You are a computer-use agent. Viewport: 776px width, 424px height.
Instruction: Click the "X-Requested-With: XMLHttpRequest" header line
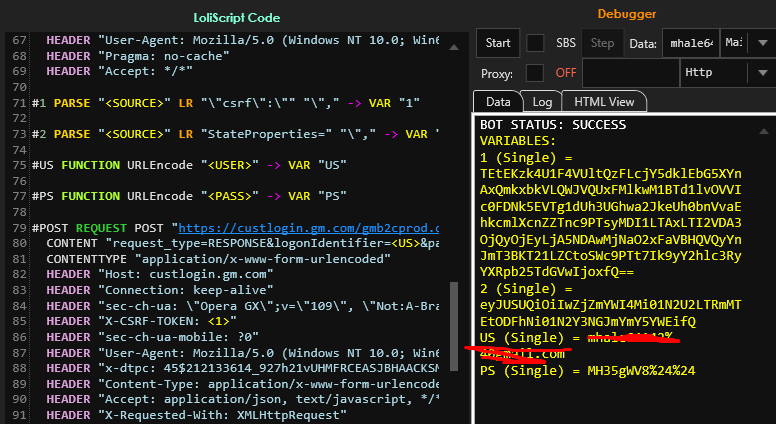tap(196, 416)
